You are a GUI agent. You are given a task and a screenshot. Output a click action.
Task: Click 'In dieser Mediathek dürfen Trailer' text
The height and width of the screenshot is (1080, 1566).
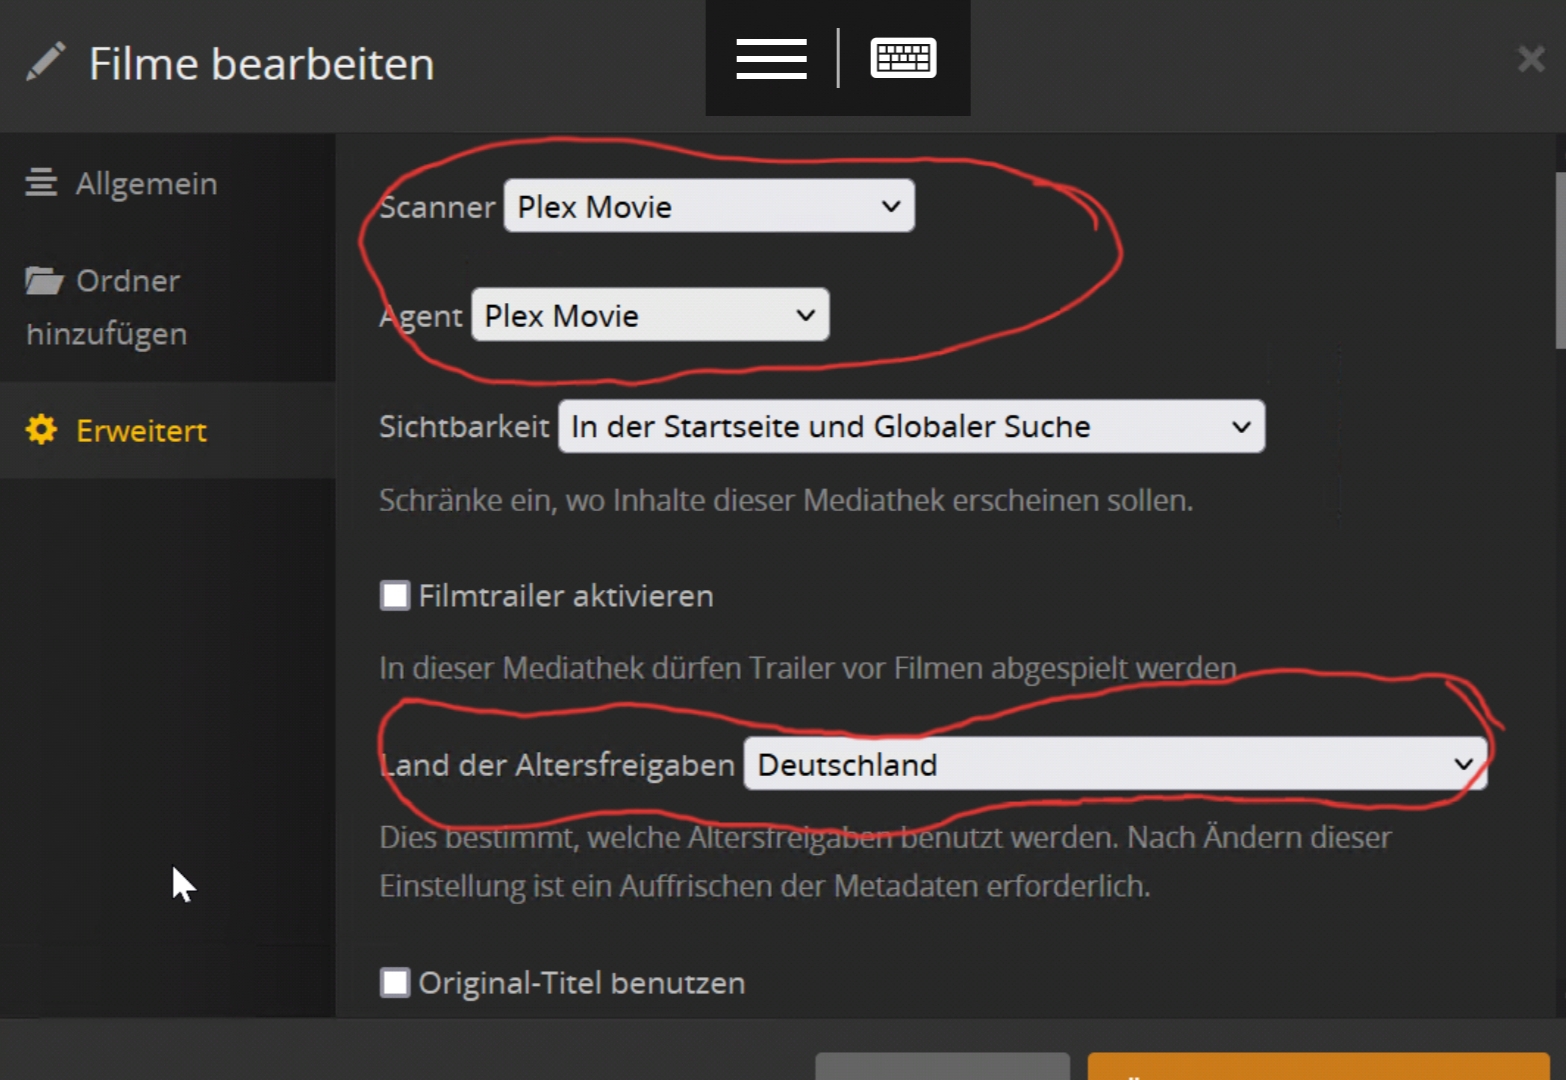pyautogui.click(x=808, y=668)
